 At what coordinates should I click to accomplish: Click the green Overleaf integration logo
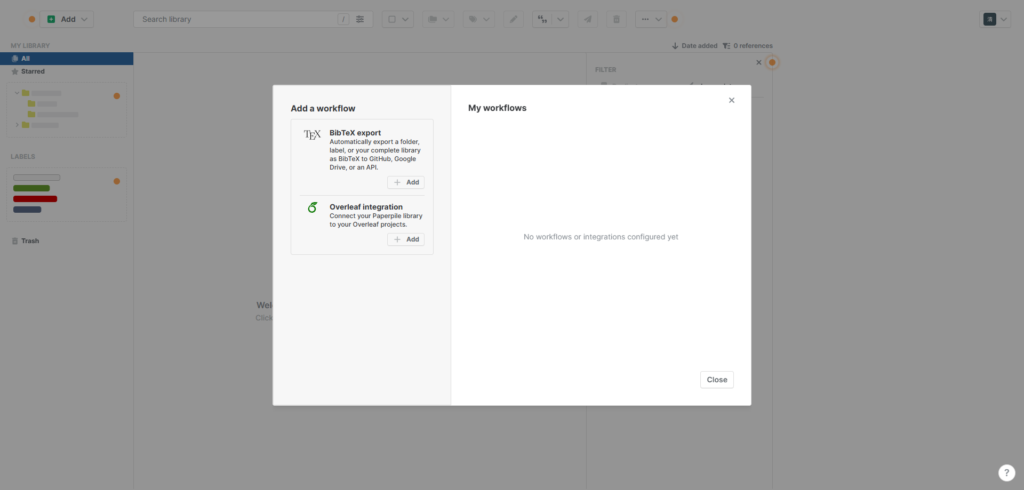(x=312, y=208)
